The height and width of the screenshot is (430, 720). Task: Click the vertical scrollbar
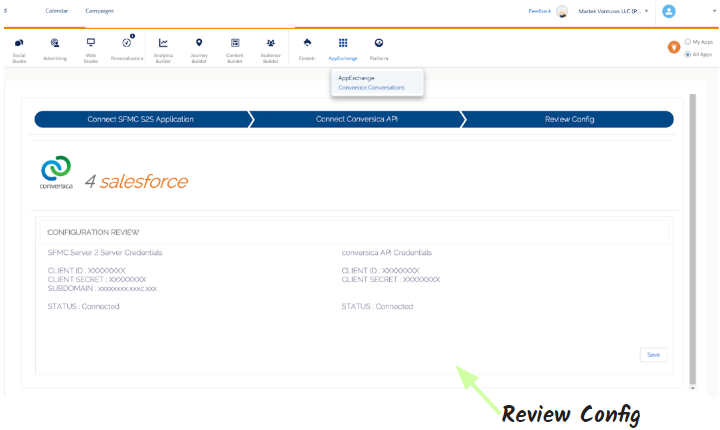[x=692, y=239]
